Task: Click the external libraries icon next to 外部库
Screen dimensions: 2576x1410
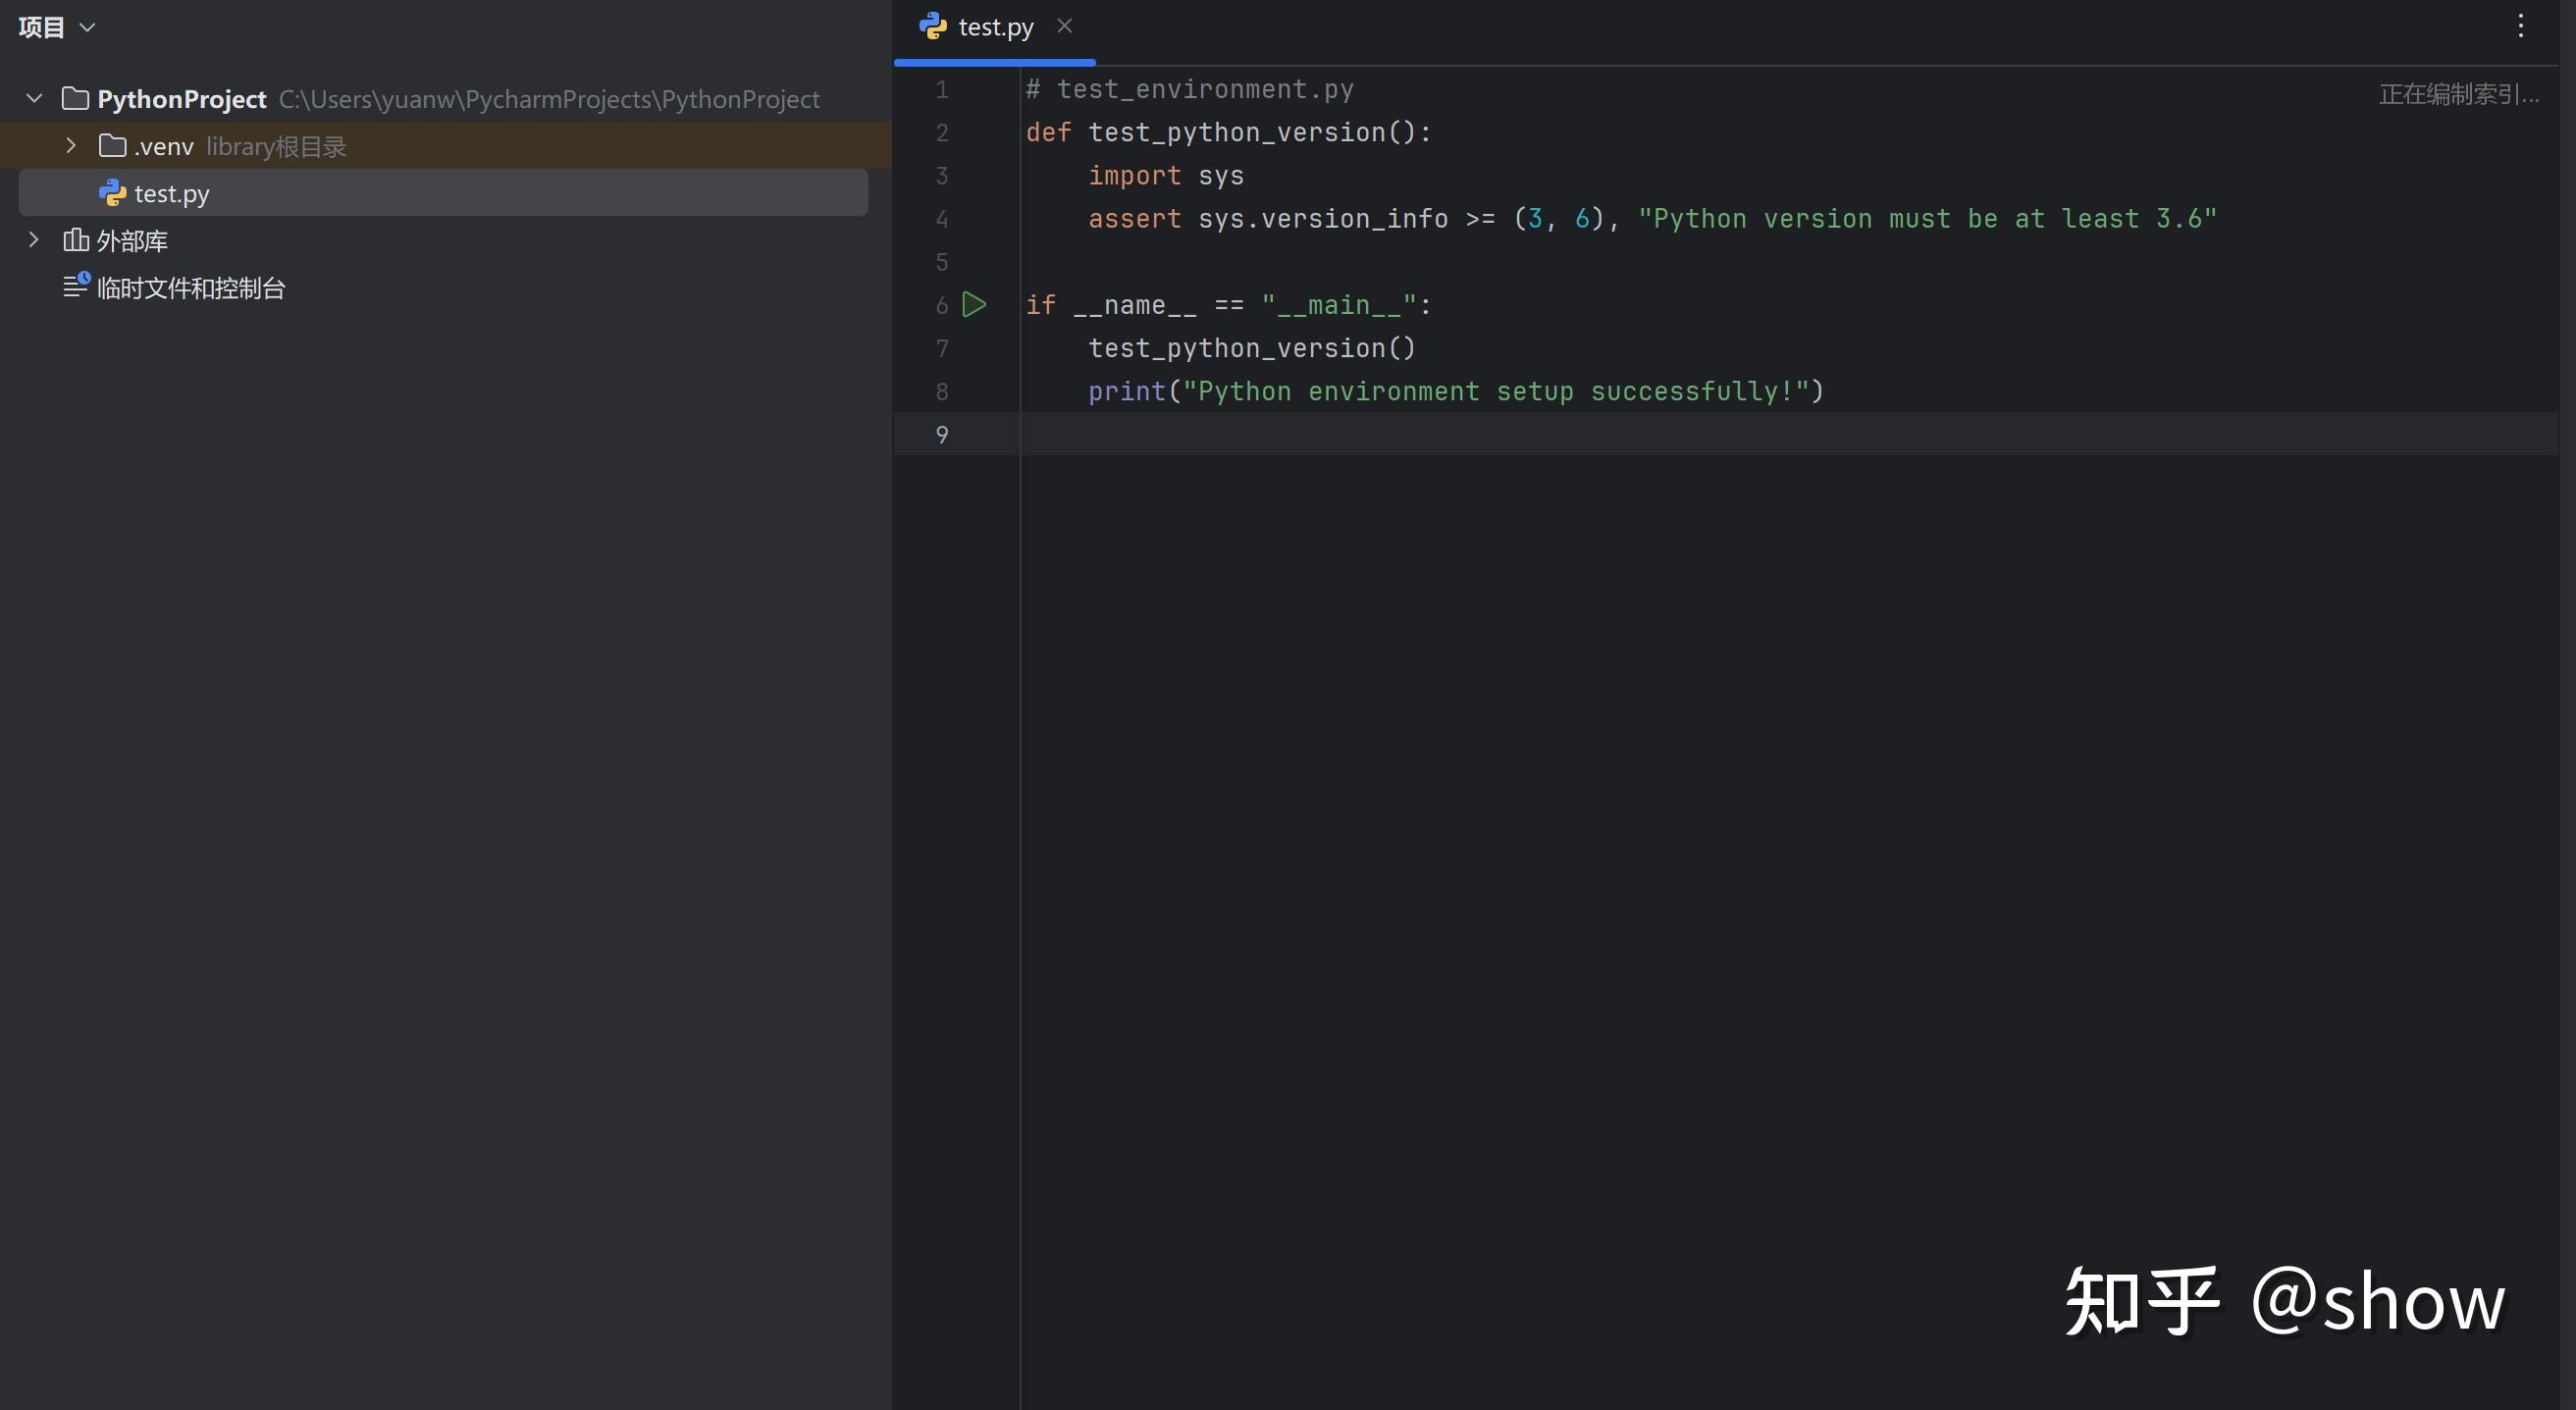Action: tap(75, 240)
